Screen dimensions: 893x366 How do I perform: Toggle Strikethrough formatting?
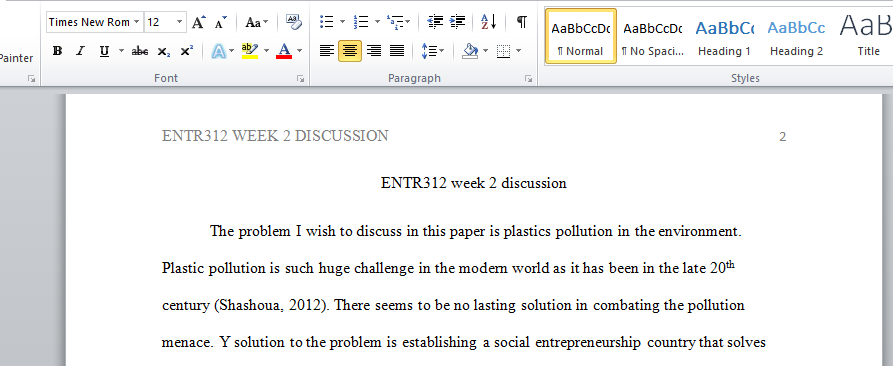[140, 51]
